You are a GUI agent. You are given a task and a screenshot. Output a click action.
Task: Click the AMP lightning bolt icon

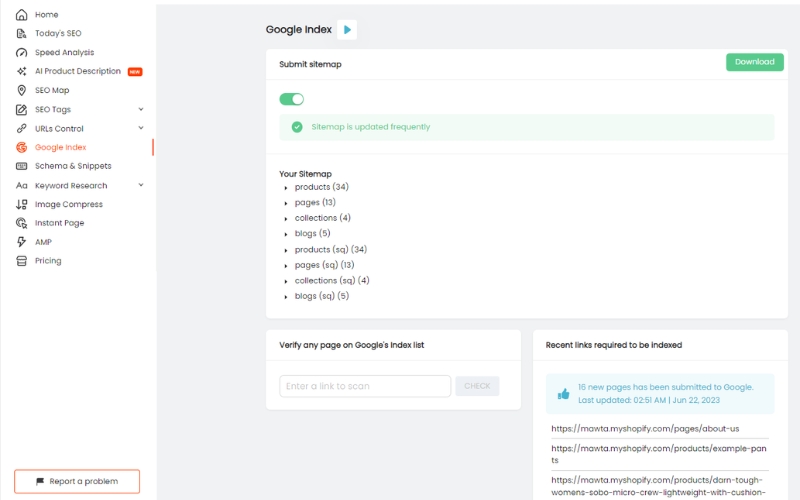pyautogui.click(x=21, y=242)
